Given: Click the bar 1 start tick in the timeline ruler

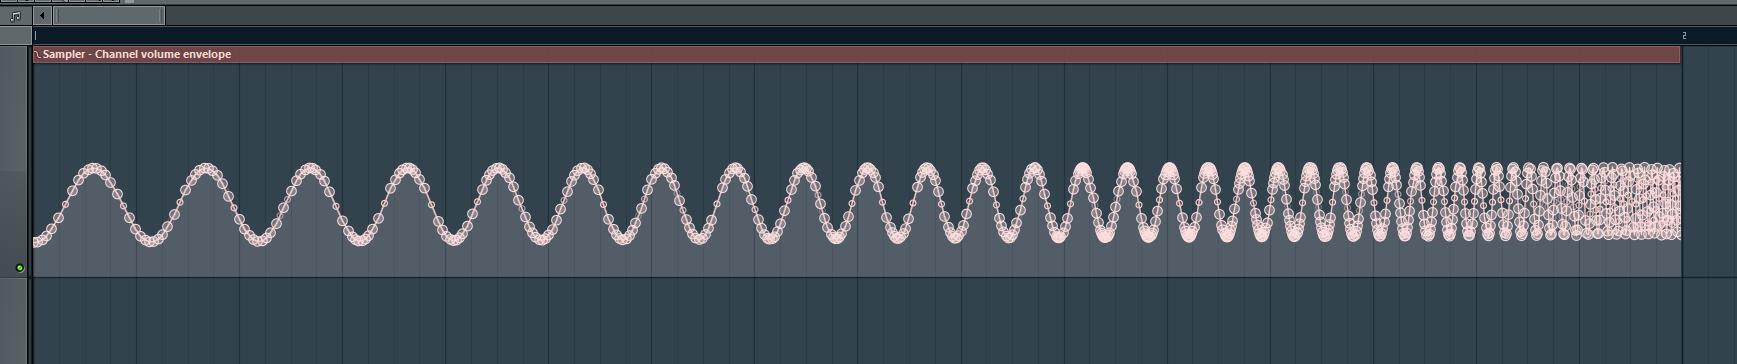Looking at the screenshot, I should [35, 36].
